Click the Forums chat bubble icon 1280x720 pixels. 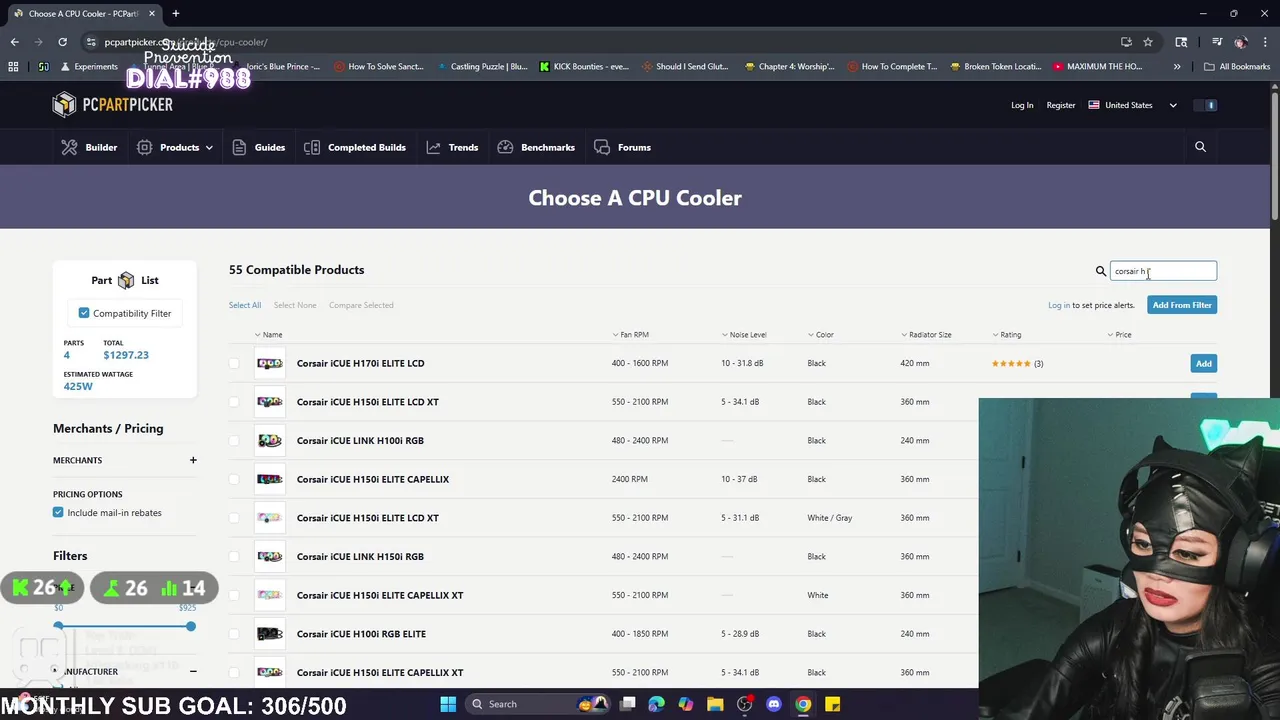[602, 147]
